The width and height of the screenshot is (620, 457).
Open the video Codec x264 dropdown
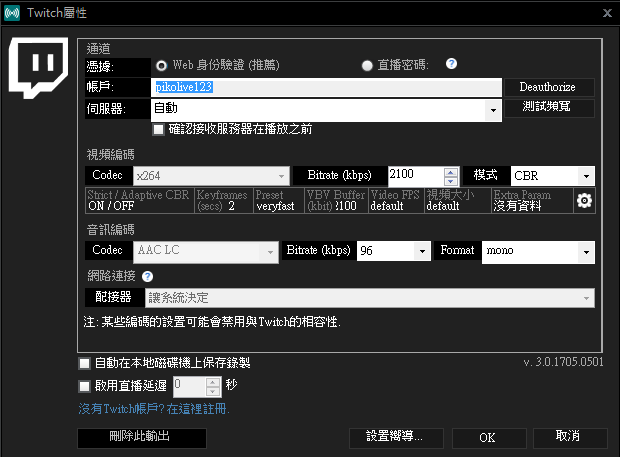tap(211, 176)
